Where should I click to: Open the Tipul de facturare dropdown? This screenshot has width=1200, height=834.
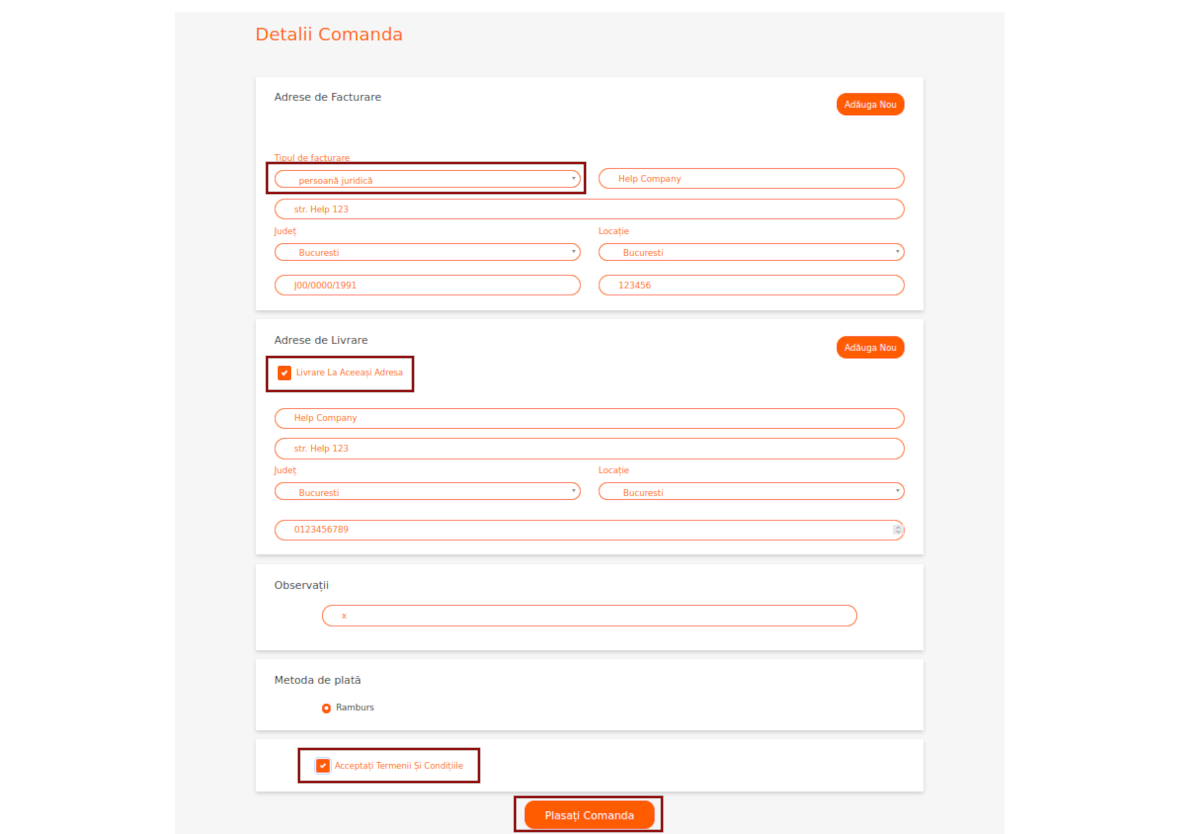click(427, 179)
